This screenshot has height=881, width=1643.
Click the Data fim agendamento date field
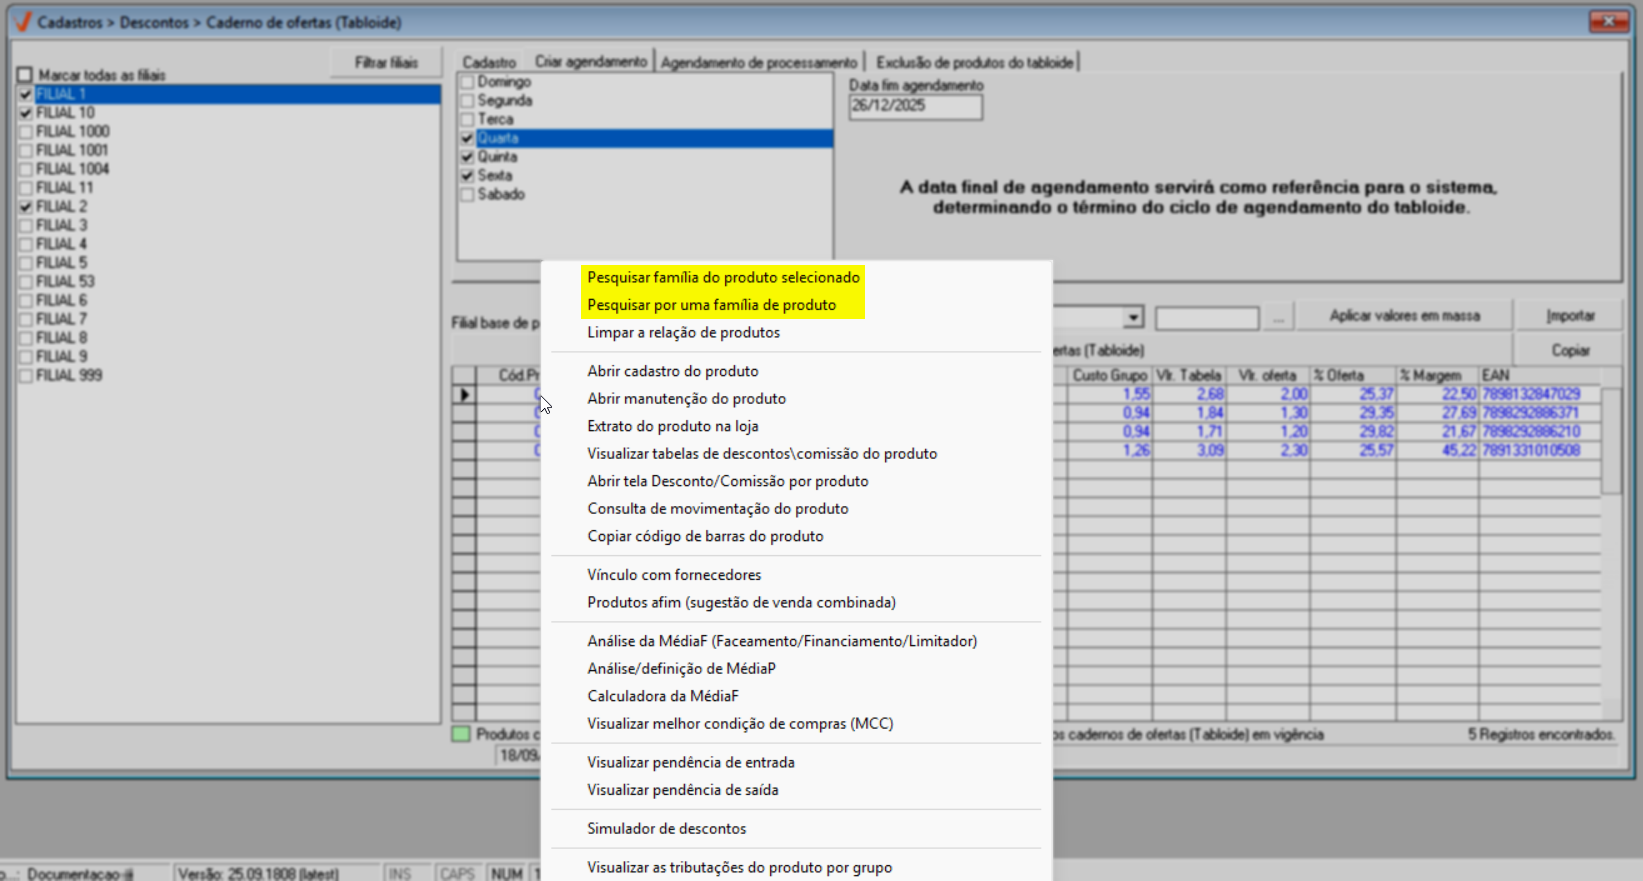tap(915, 106)
